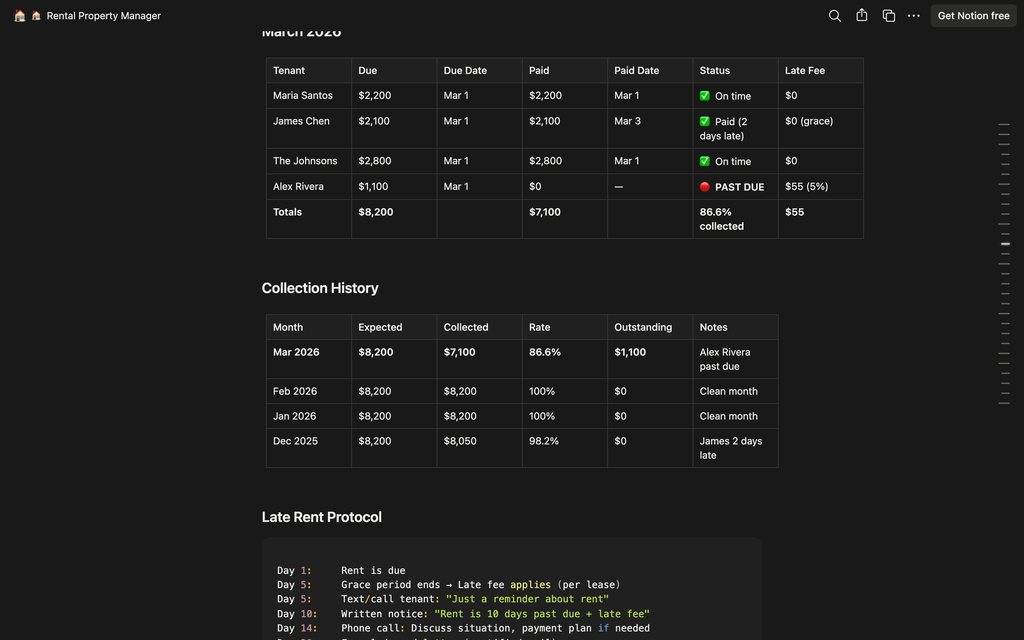Screen dimensions: 1024x640
Task: Select The Johnsons tenant cell
Action: pos(308,161)
